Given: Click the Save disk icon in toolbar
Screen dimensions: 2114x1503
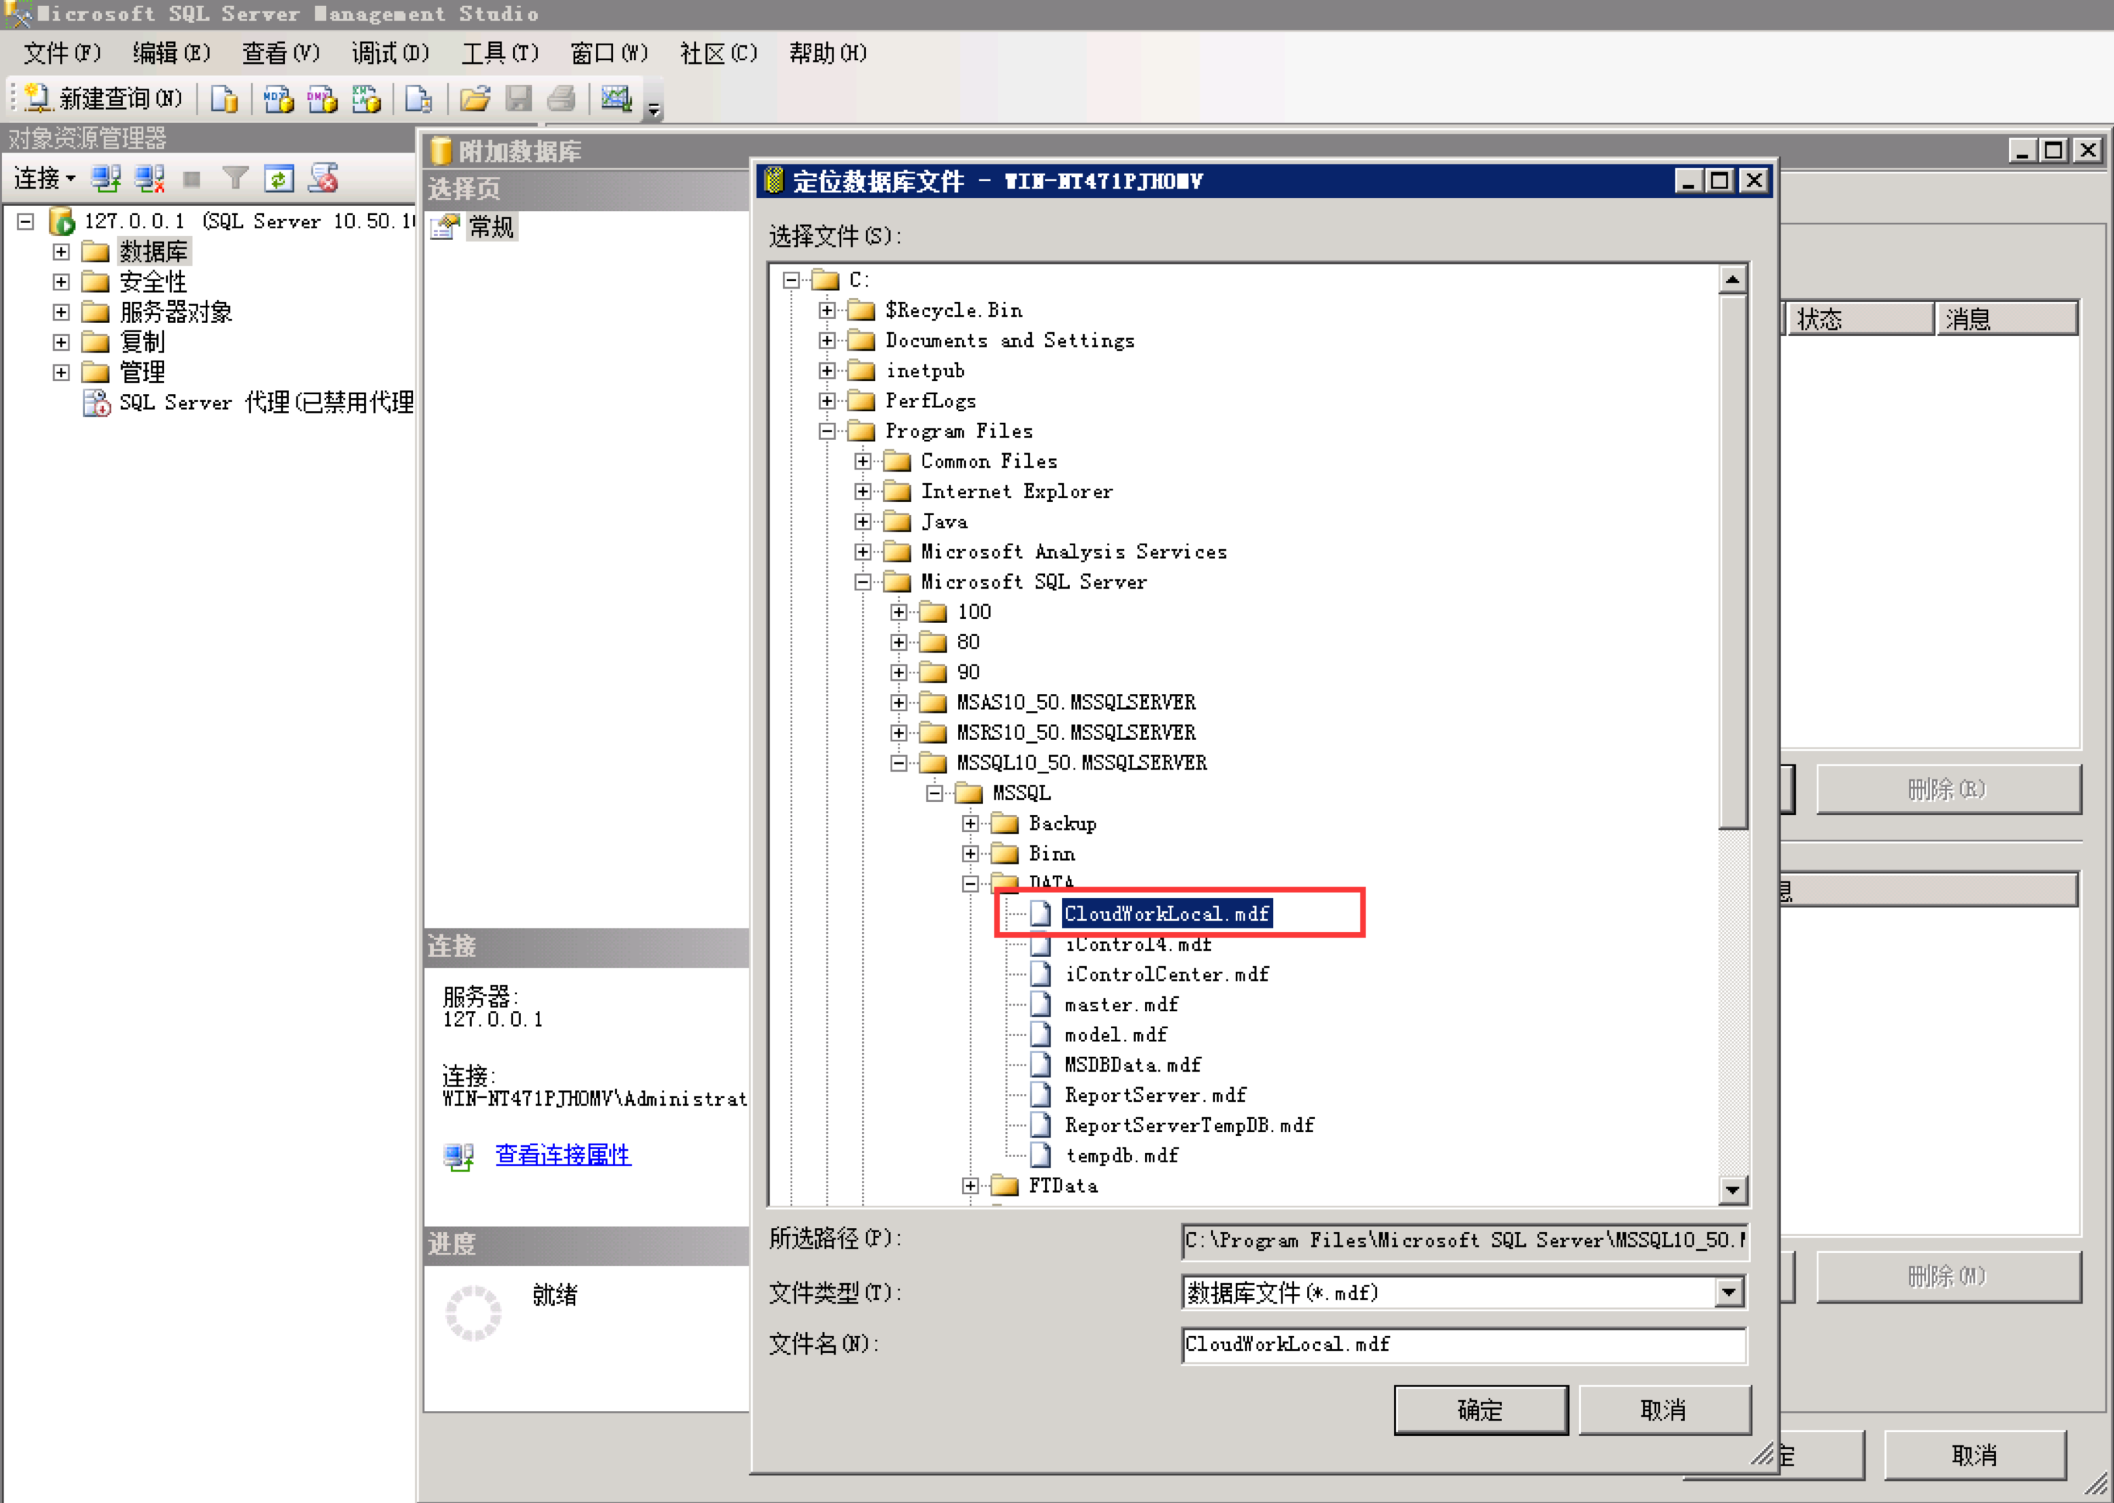Looking at the screenshot, I should tap(518, 98).
